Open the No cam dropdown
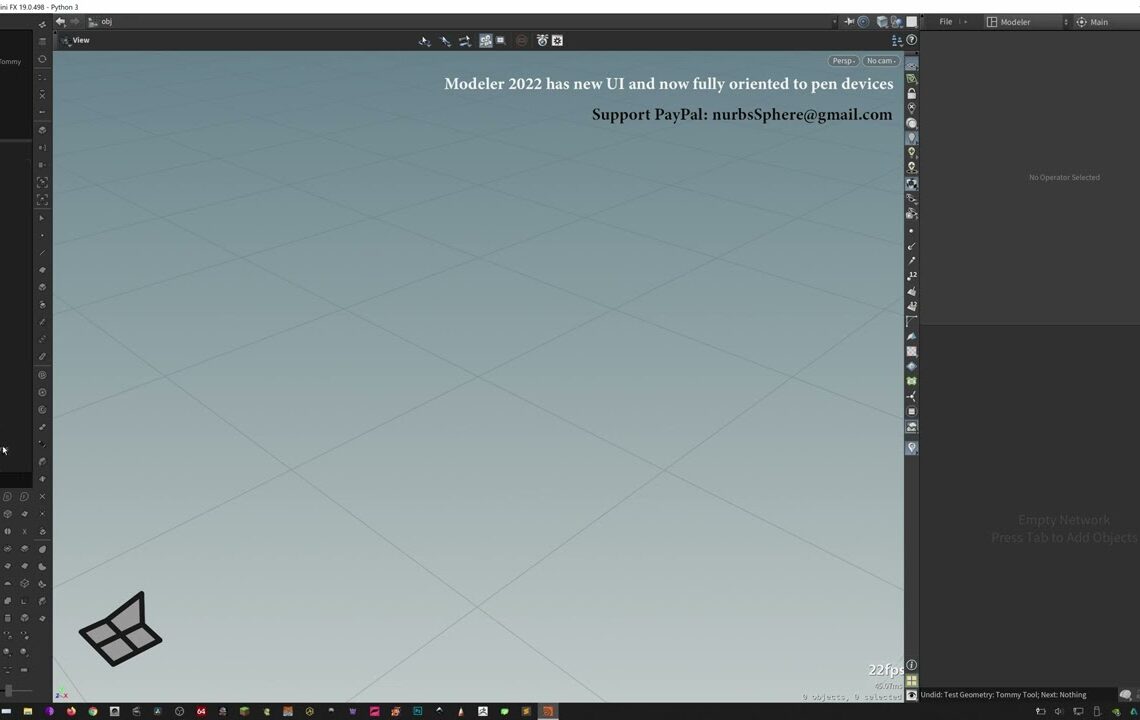The image size is (1140, 720). 878,60
